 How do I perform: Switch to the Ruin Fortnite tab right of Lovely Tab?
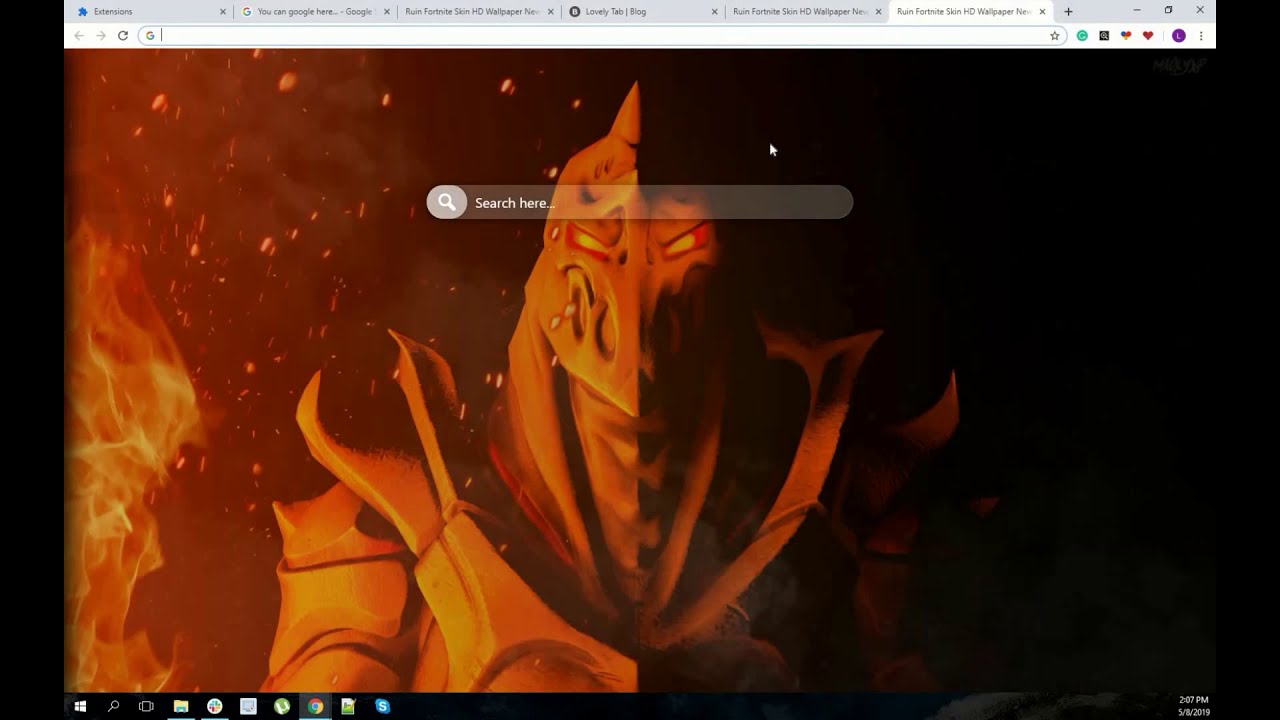pyautogui.click(x=808, y=12)
